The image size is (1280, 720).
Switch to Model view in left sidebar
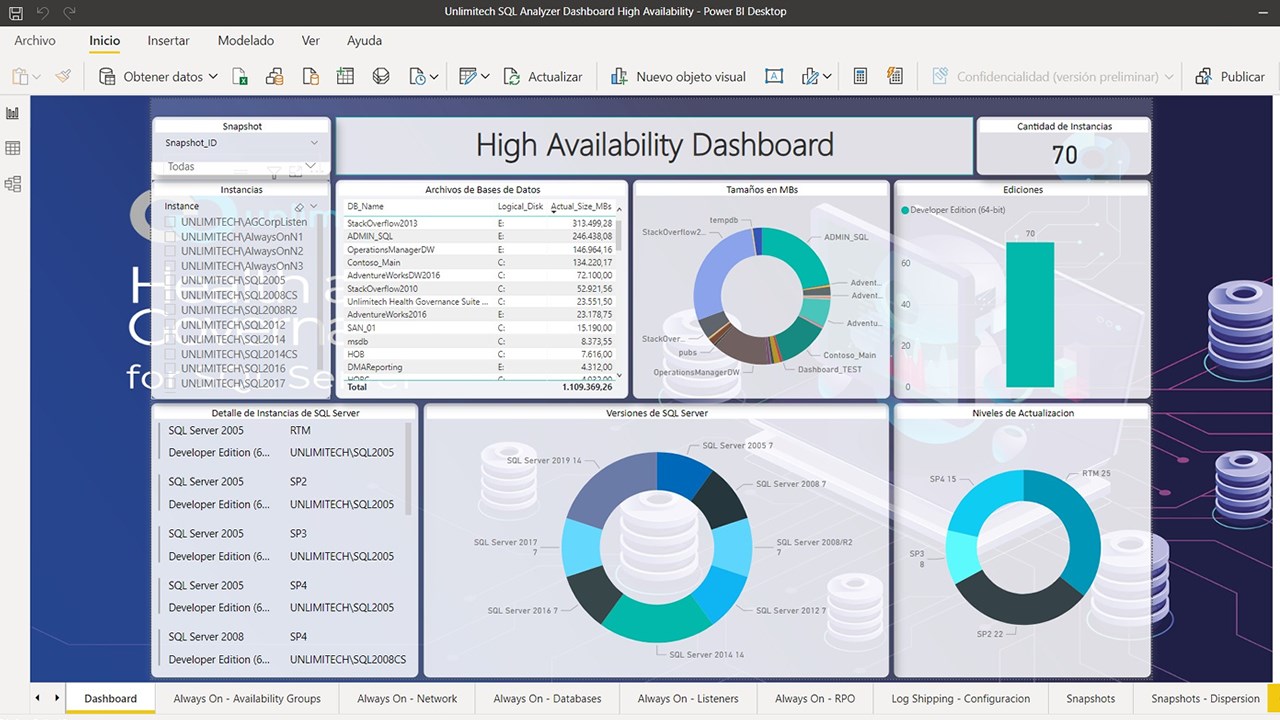coord(13,184)
